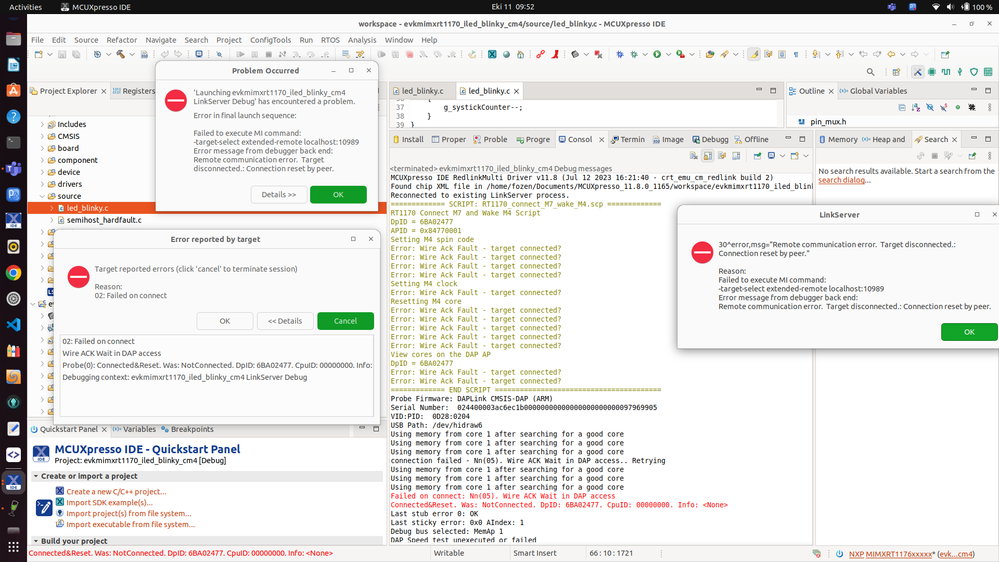This screenshot has width=999, height=562.
Task: Click the MCUXpresso X config icon in toolbar
Action: (x=492, y=54)
